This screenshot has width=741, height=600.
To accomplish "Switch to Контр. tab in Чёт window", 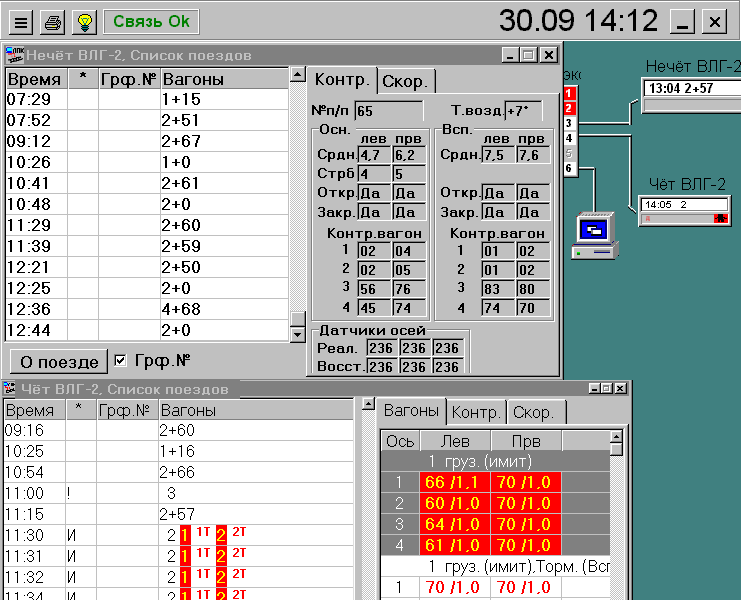I will (x=475, y=412).
